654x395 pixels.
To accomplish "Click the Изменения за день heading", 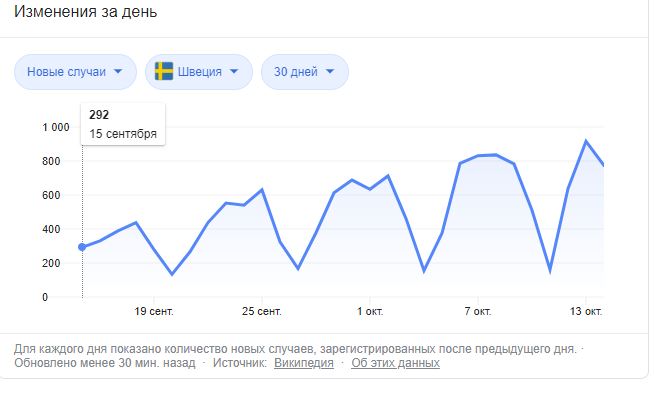I will pyautogui.click(x=86, y=12).
